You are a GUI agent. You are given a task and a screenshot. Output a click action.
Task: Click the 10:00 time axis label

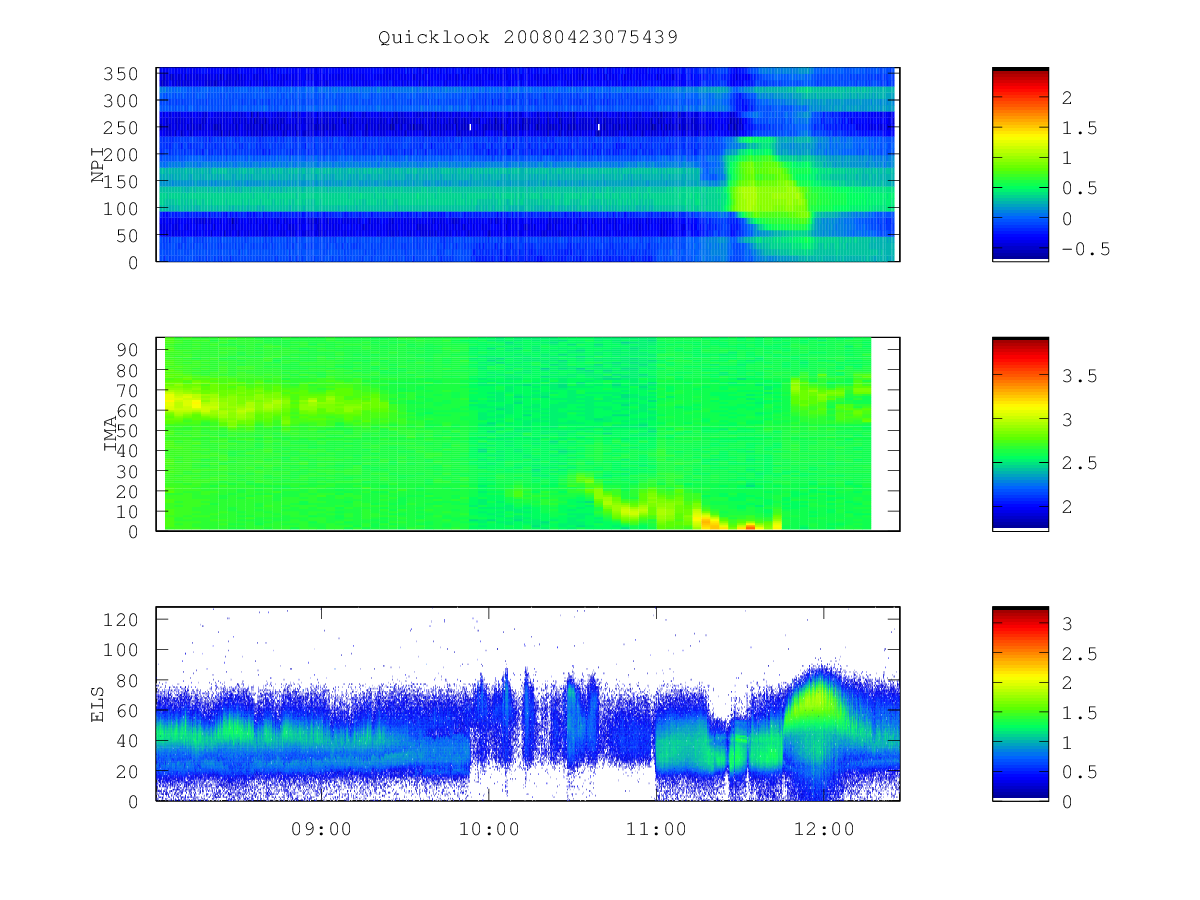pos(489,829)
